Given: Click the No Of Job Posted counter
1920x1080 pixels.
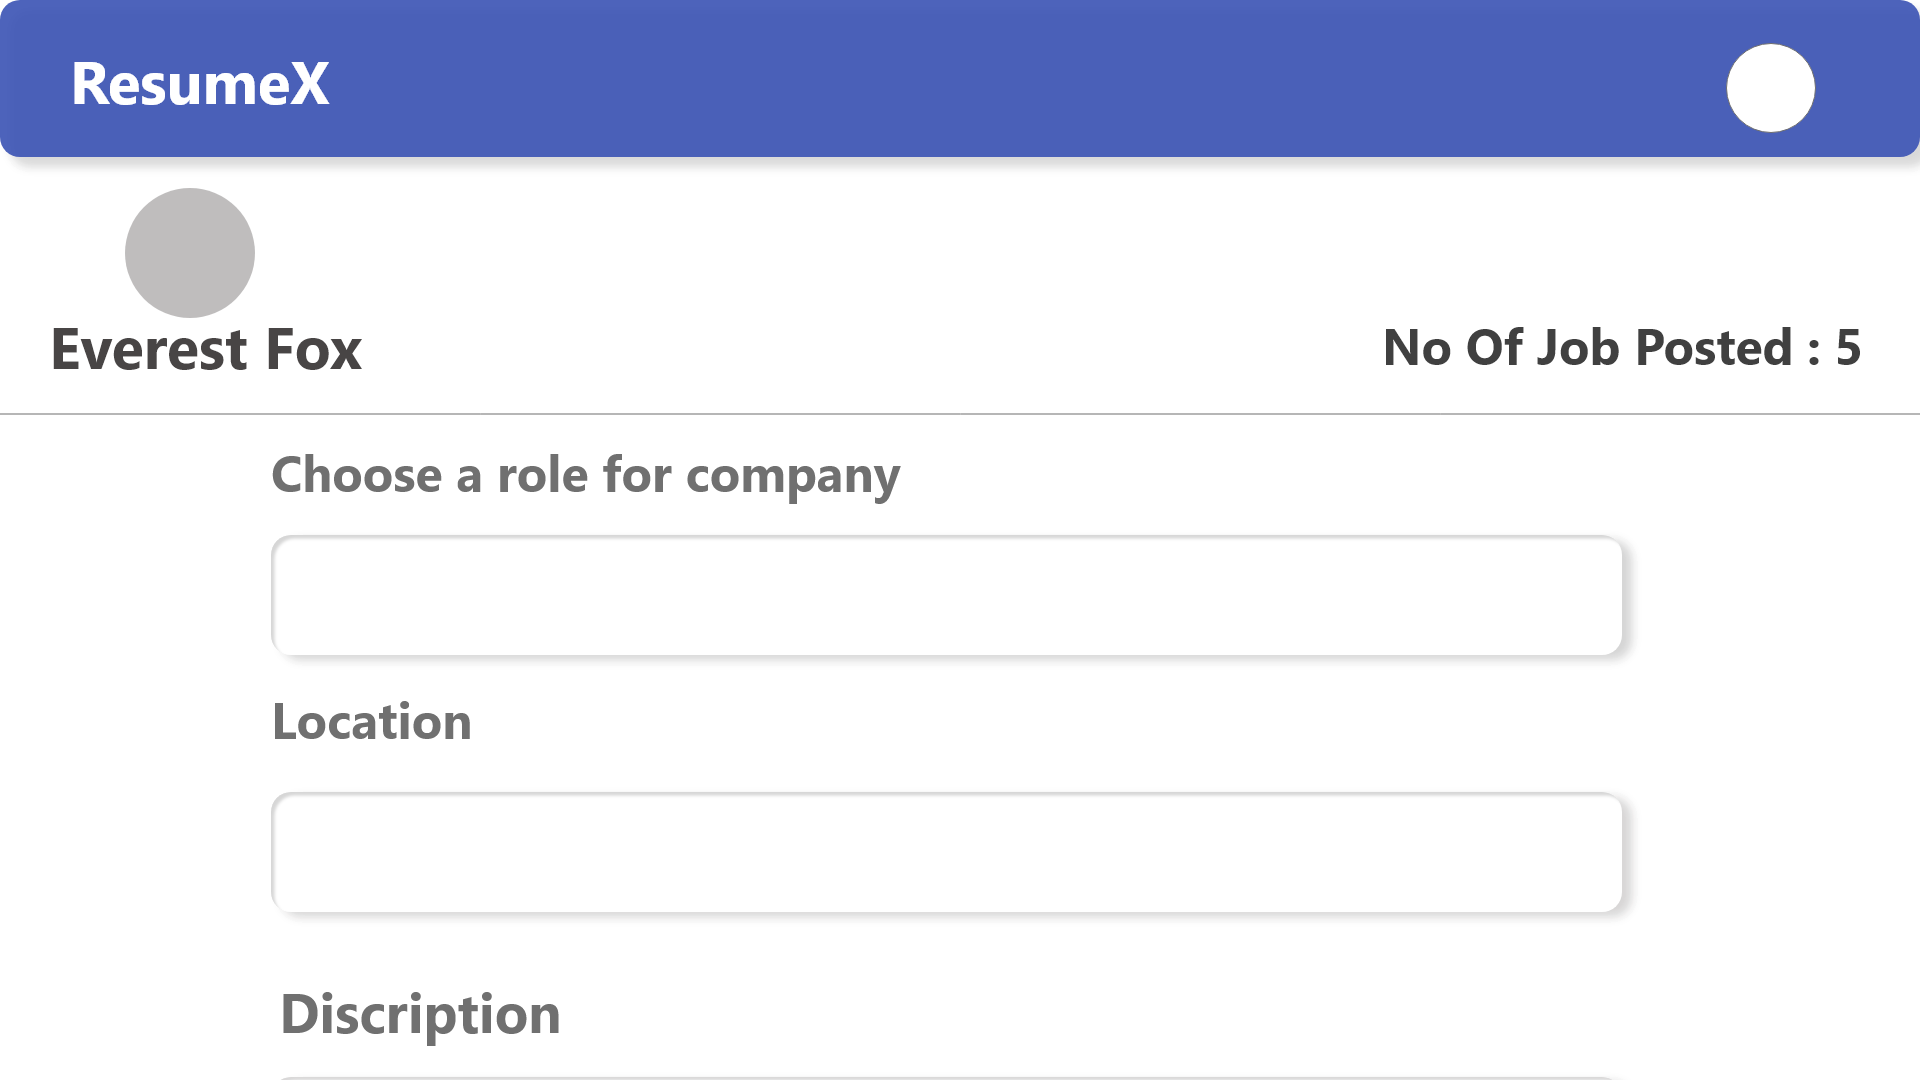Looking at the screenshot, I should [x=1621, y=348].
